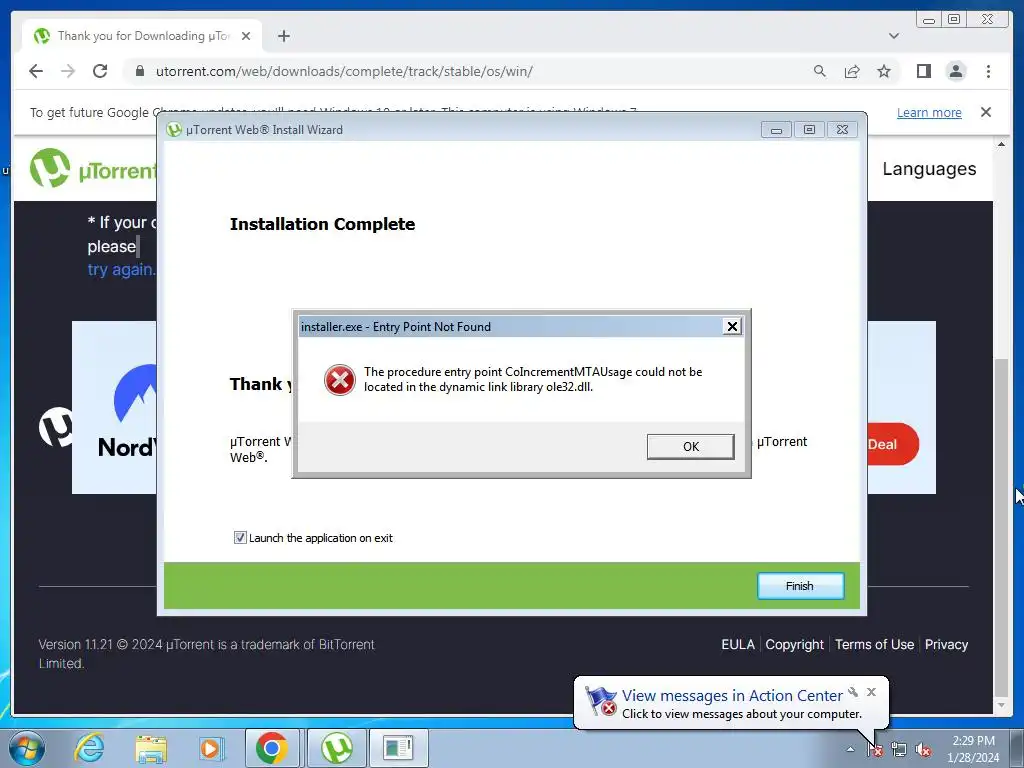Switch to Chrome in the taskbar
The height and width of the screenshot is (768, 1024).
[x=272, y=748]
